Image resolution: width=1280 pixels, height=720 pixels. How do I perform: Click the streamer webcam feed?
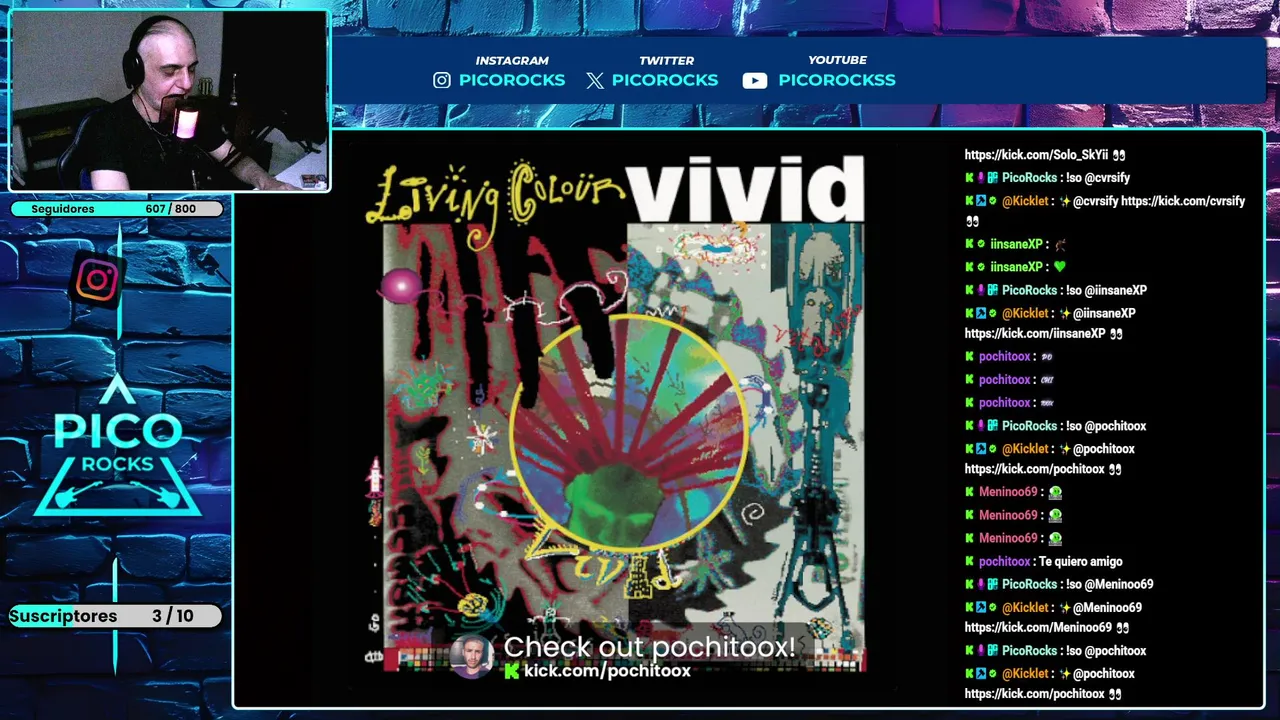169,101
